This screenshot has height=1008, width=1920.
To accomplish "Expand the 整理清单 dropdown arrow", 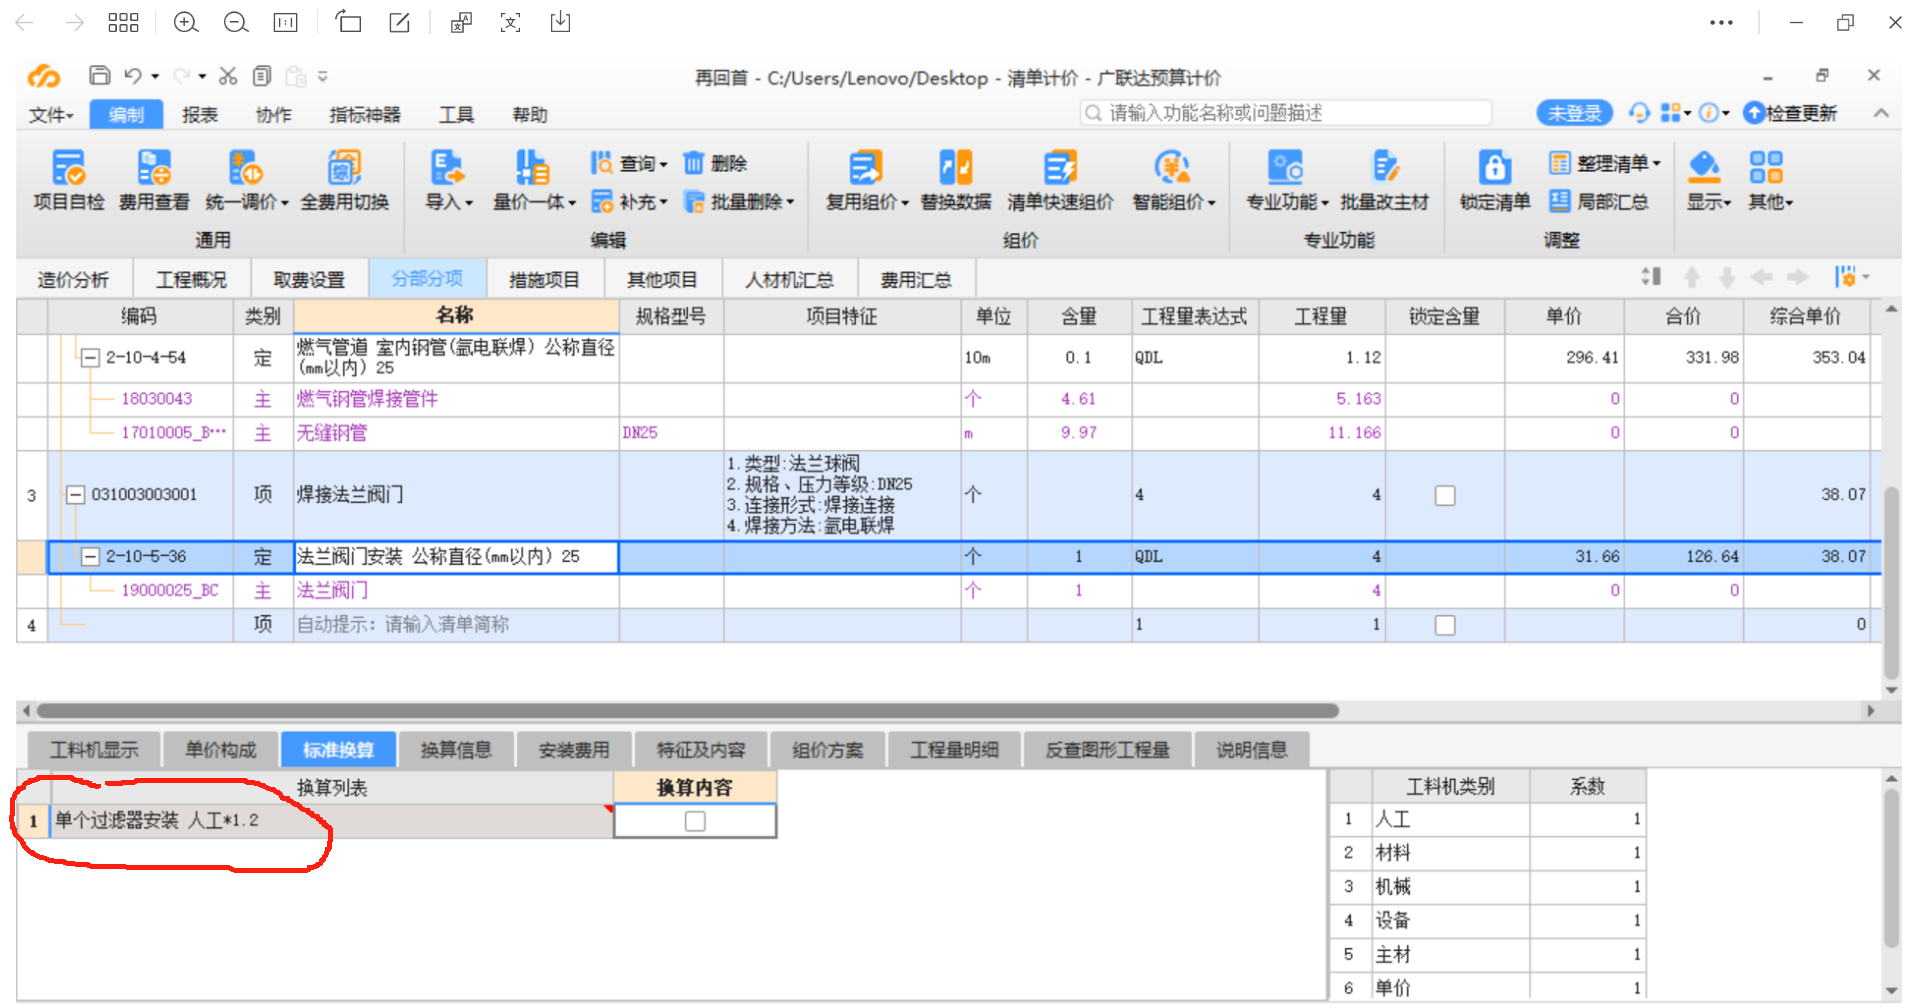I will [1657, 163].
